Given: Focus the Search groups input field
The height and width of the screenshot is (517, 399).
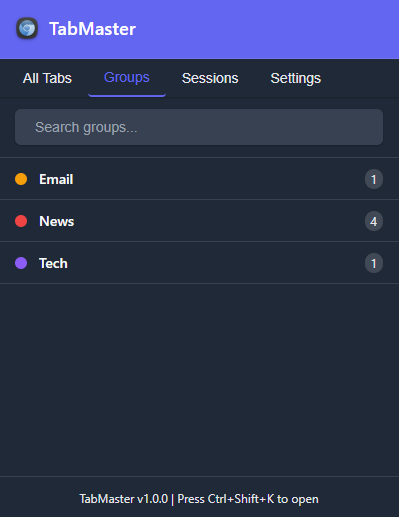Looking at the screenshot, I should click(x=199, y=127).
